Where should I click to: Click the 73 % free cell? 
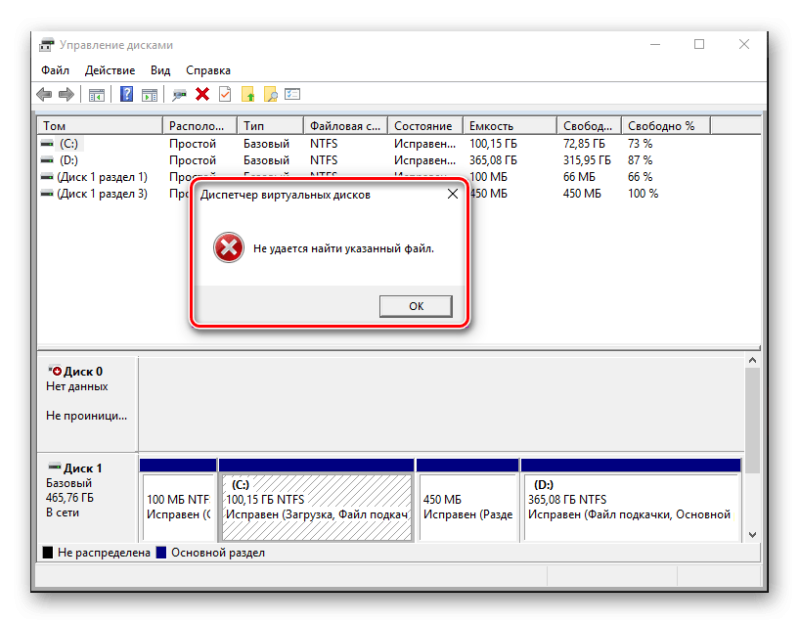[x=640, y=144]
